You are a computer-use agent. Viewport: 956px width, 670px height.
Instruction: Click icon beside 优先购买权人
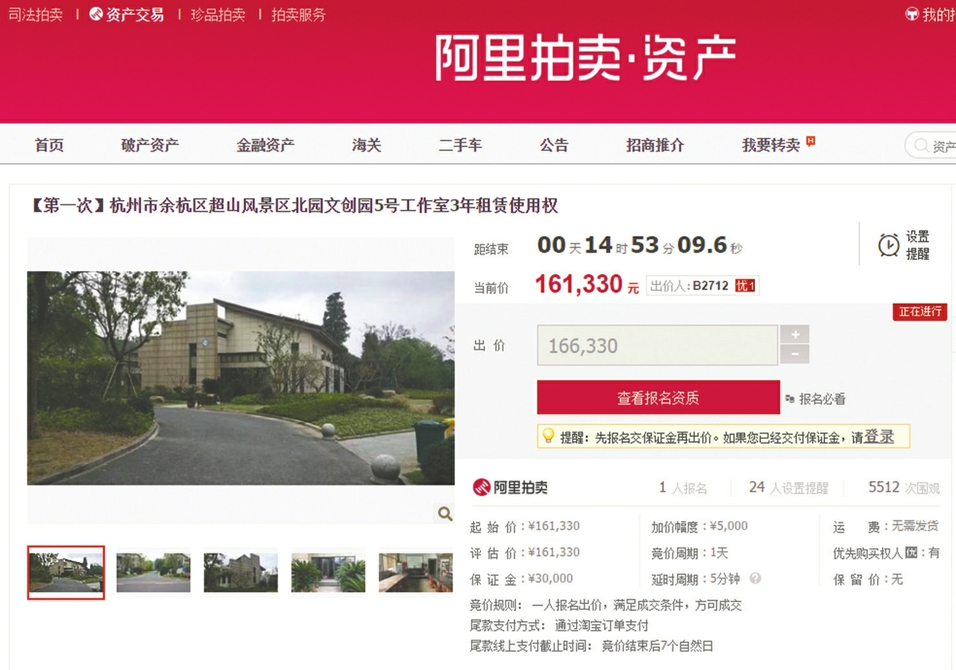pos(911,552)
